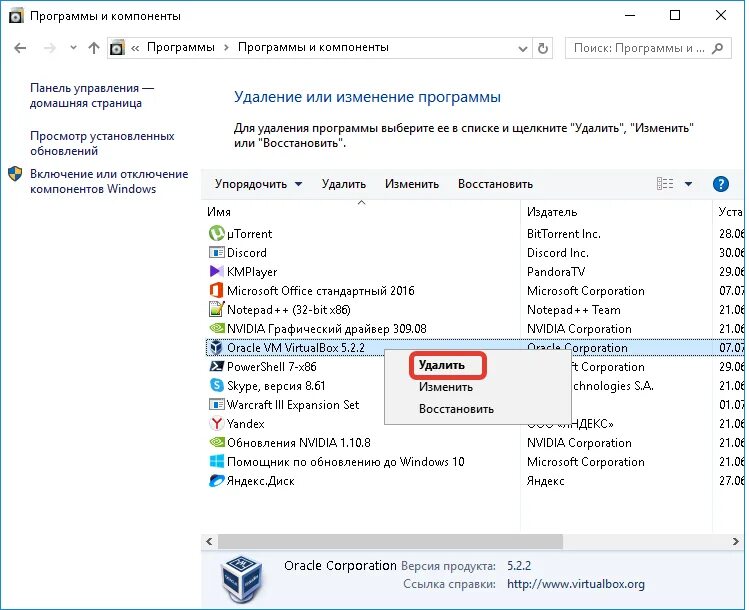The width and height of the screenshot is (749, 610).
Task: Click the chevron after Программы breadcrumb
Action: pyautogui.click(x=226, y=48)
